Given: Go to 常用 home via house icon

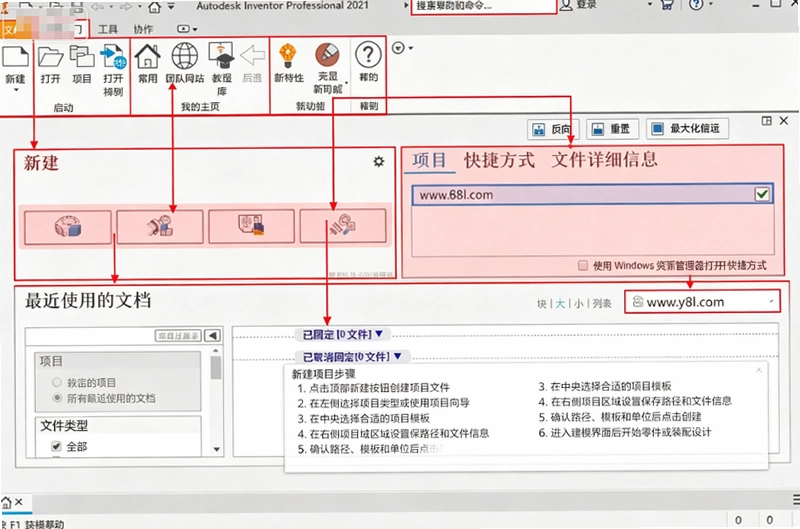Looking at the screenshot, I should [147, 56].
